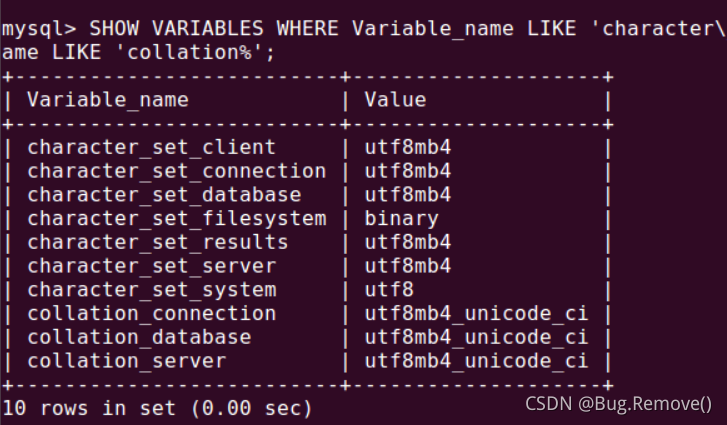Click the mysql> prompt text
The width and height of the screenshot is (727, 425).
tap(39, 29)
